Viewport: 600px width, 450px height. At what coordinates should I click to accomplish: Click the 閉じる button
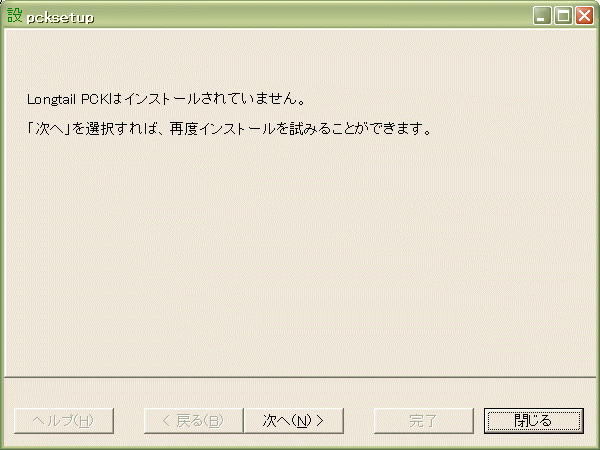click(534, 421)
